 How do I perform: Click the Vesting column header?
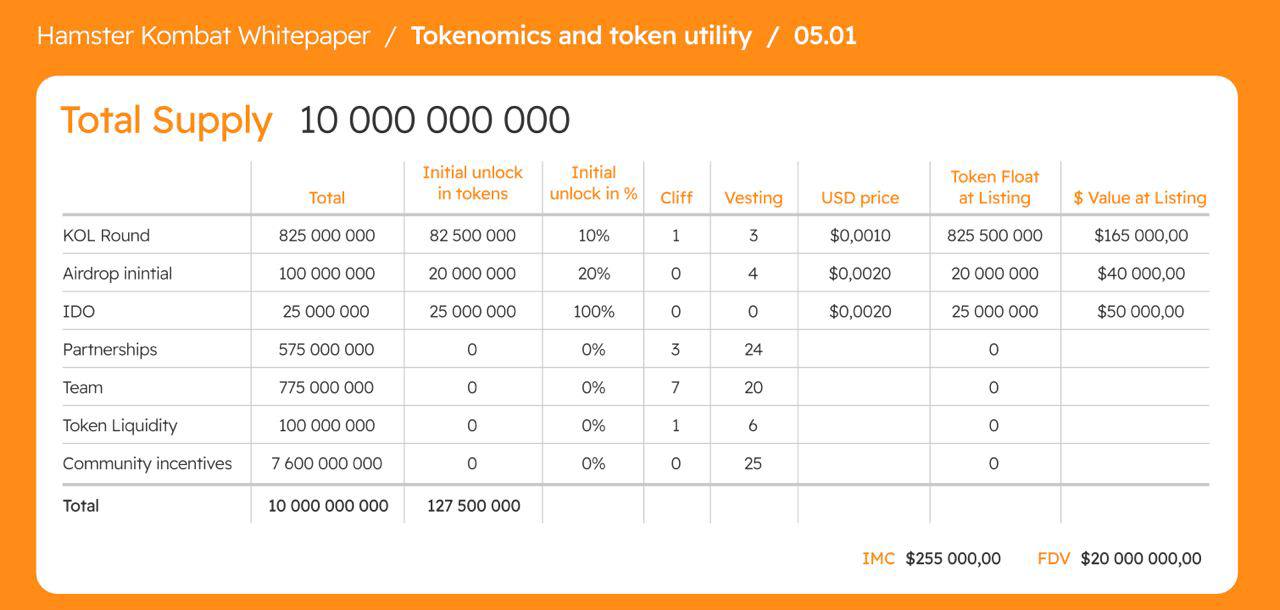coord(753,197)
